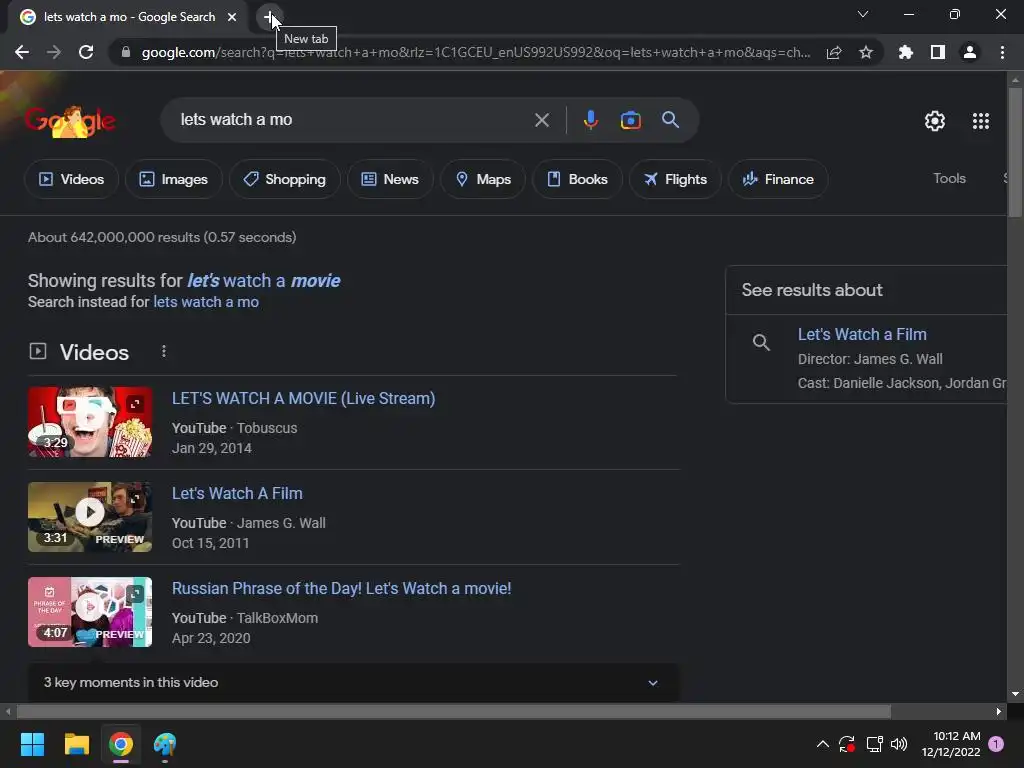Reload the current page
The width and height of the screenshot is (1024, 768).
pos(86,52)
